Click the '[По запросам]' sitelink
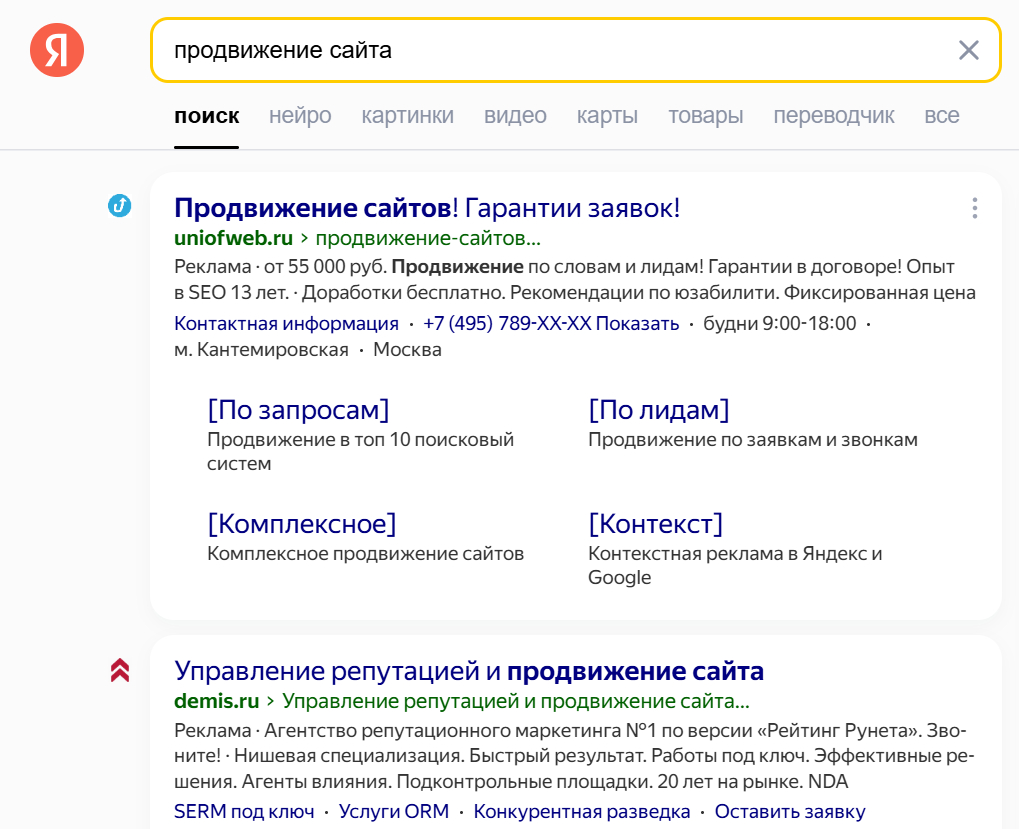This screenshot has width=1019, height=829. (x=298, y=410)
